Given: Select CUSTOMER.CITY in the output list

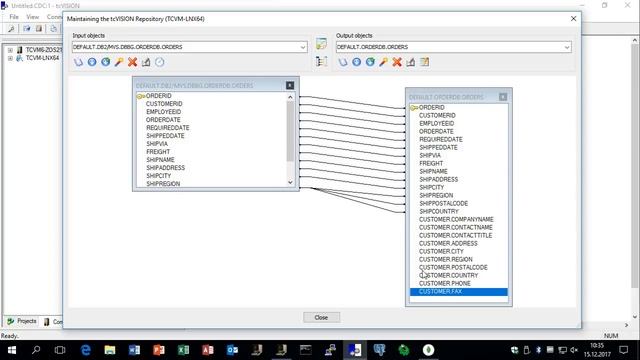Looking at the screenshot, I should pyautogui.click(x=441, y=251).
